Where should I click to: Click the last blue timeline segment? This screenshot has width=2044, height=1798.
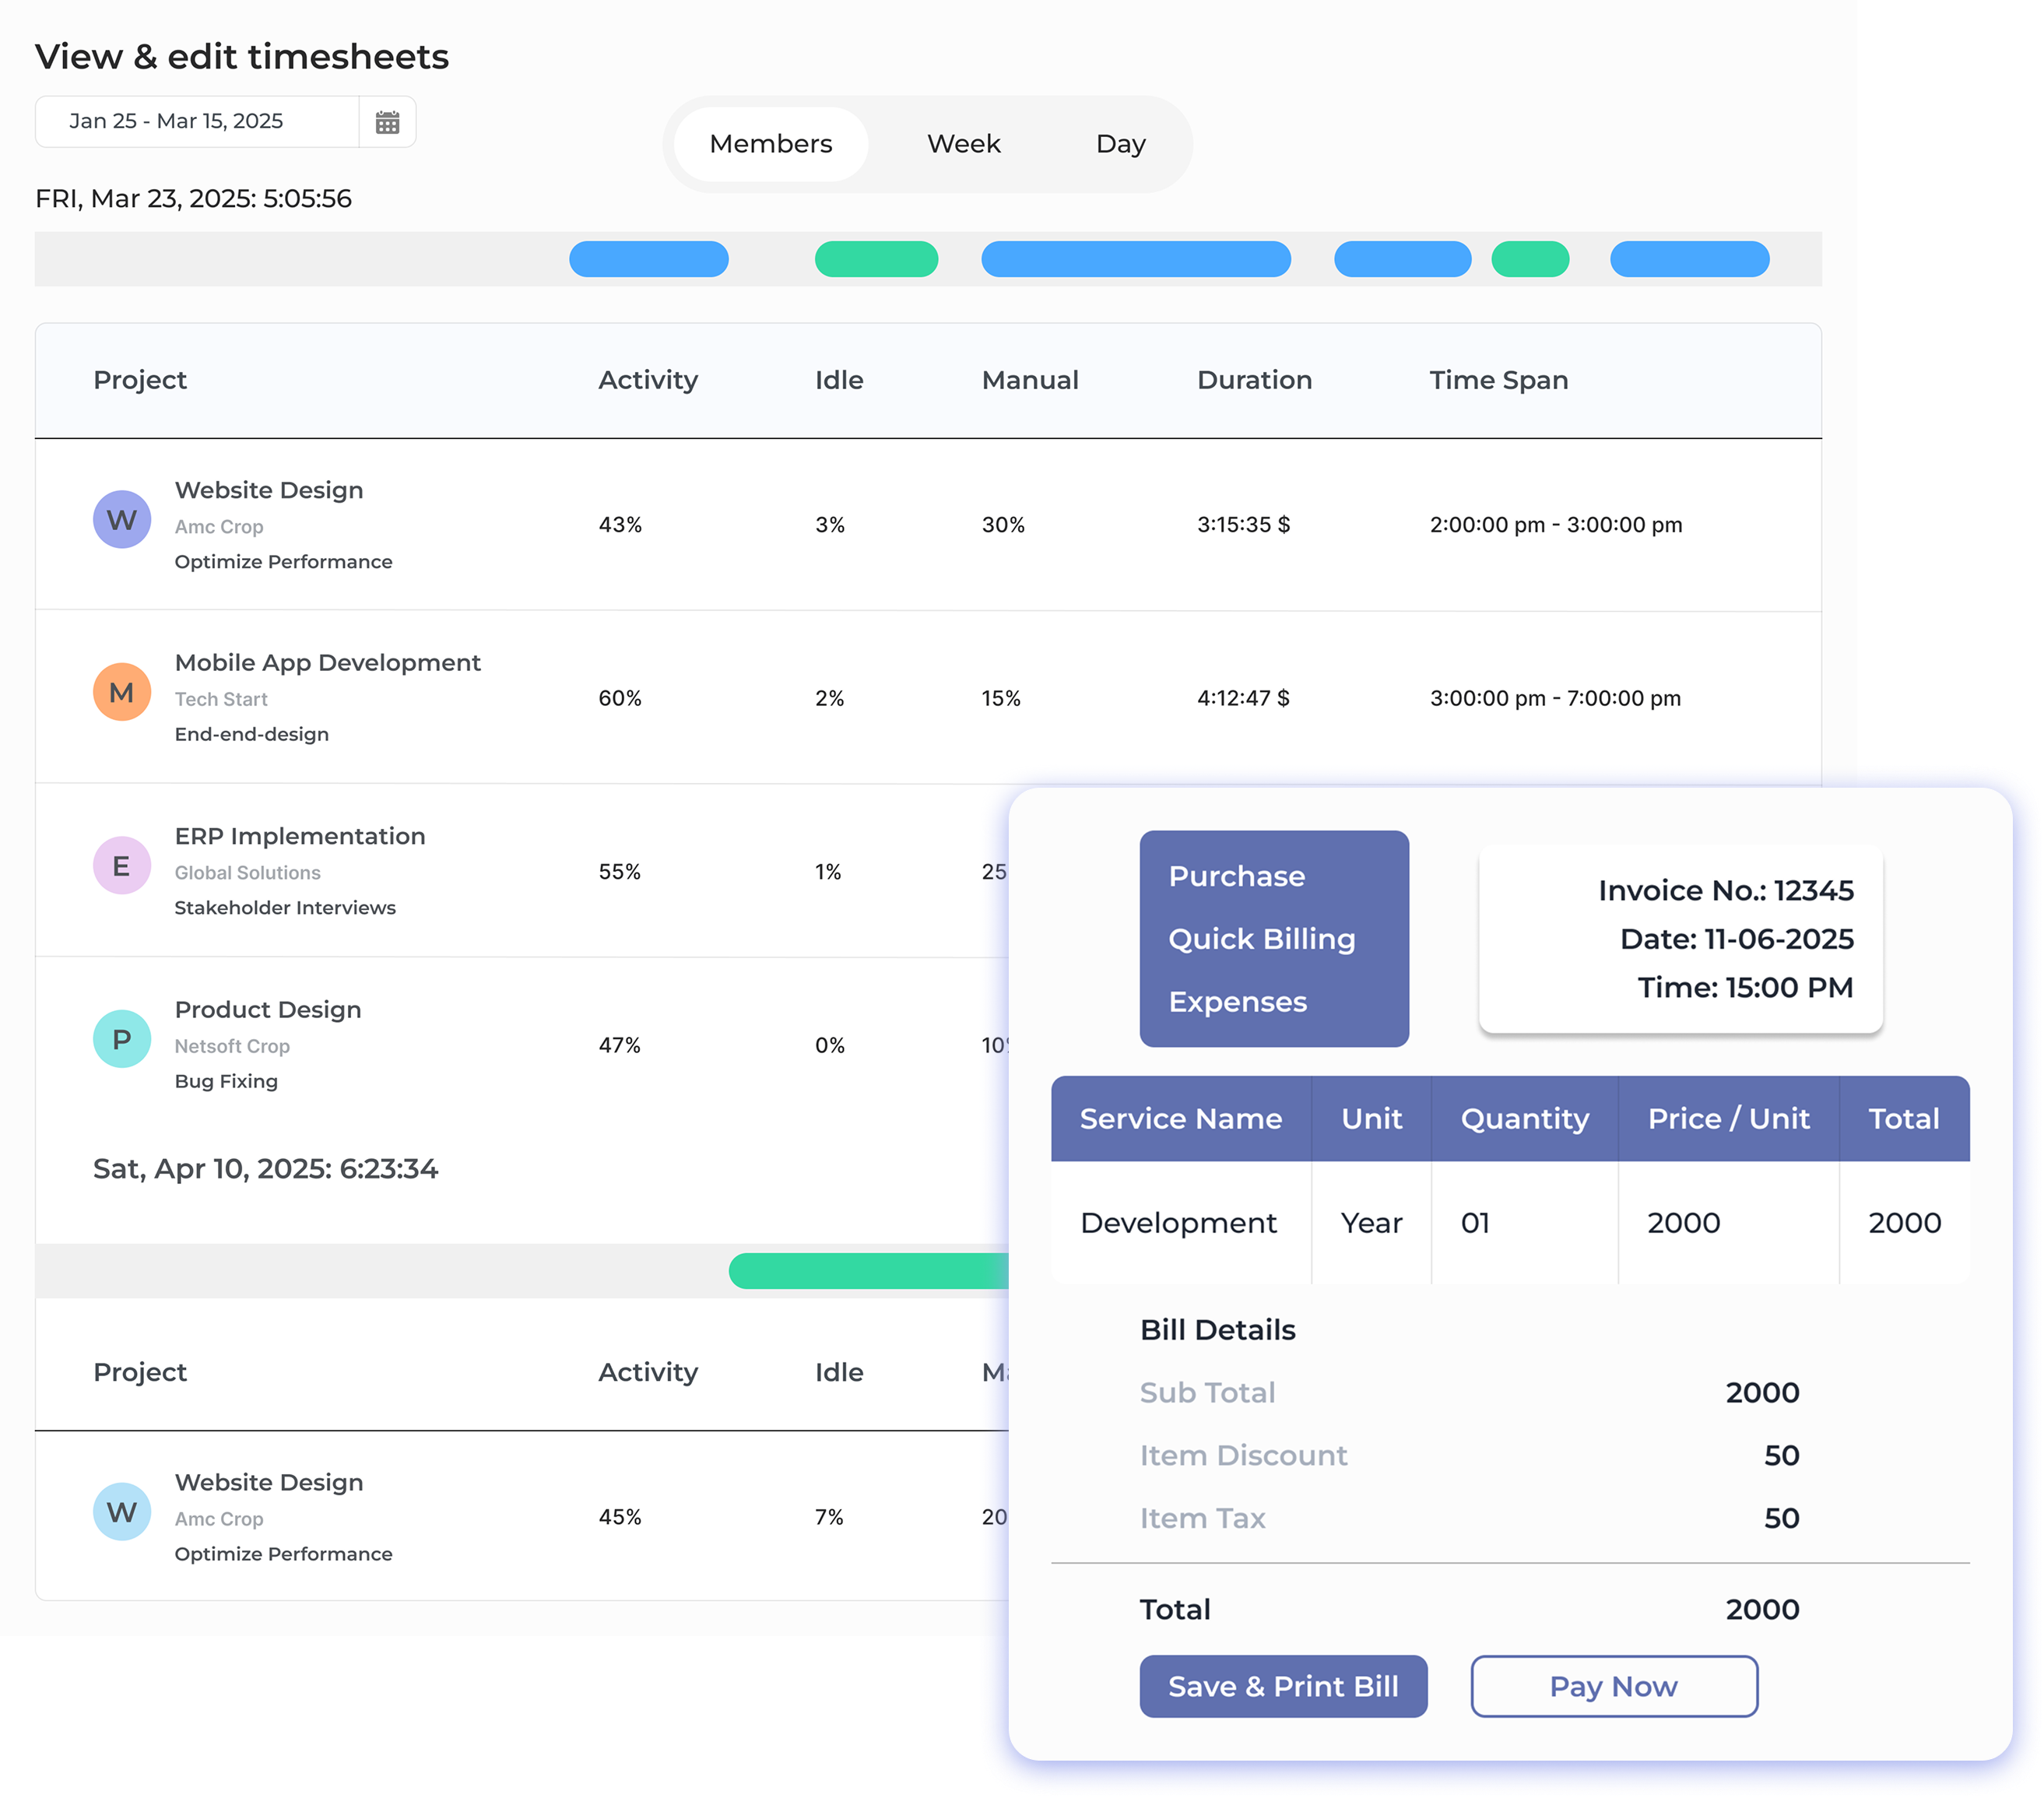click(x=1690, y=259)
